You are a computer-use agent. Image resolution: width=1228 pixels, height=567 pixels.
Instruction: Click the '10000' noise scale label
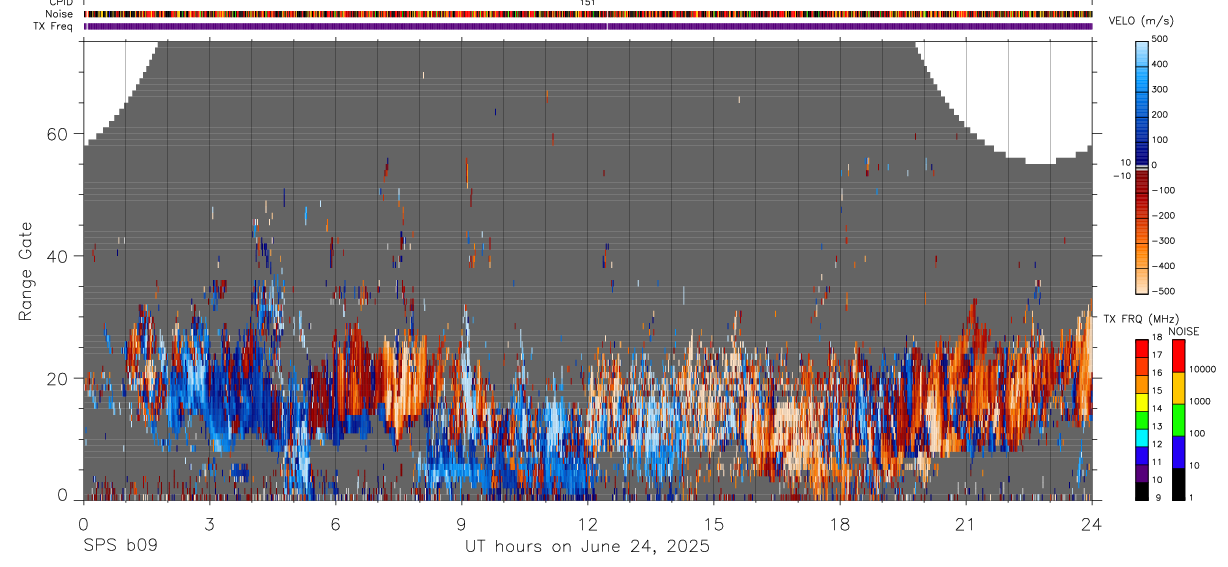1202,369
